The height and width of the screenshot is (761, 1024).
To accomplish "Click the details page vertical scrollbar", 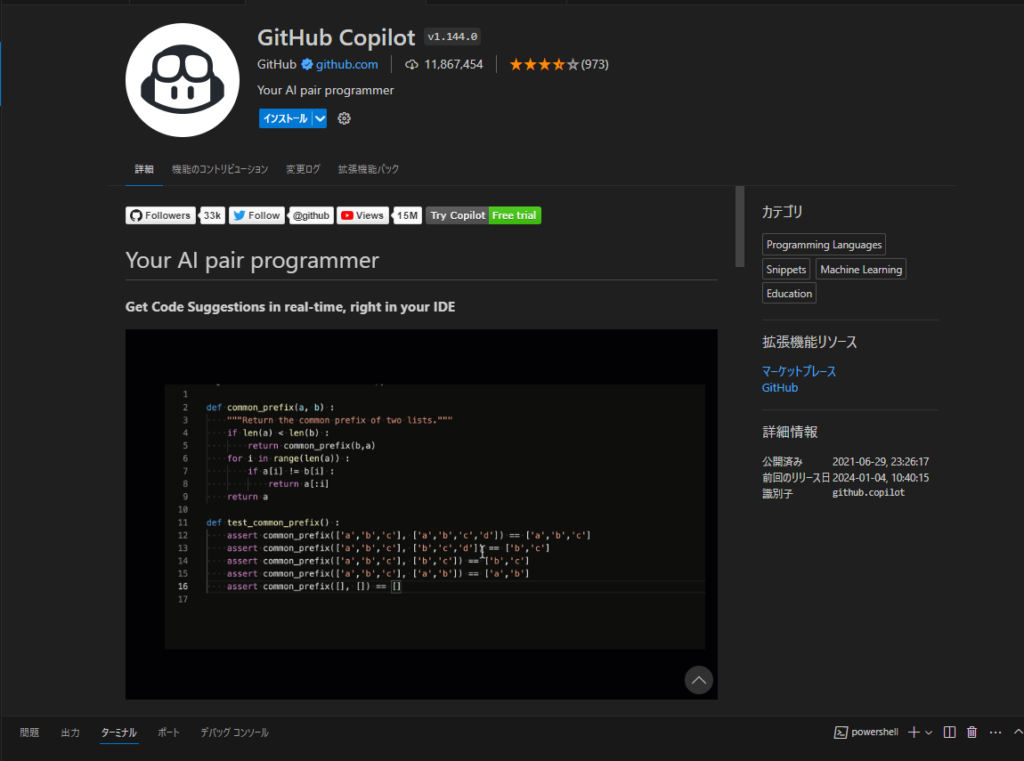I will coord(739,226).
